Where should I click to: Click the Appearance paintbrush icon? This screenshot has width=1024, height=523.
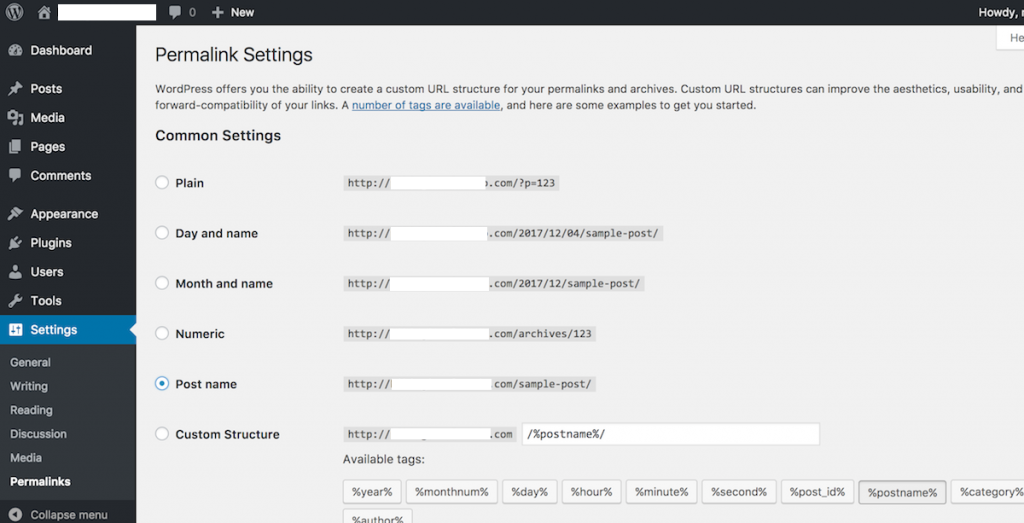[x=15, y=214]
